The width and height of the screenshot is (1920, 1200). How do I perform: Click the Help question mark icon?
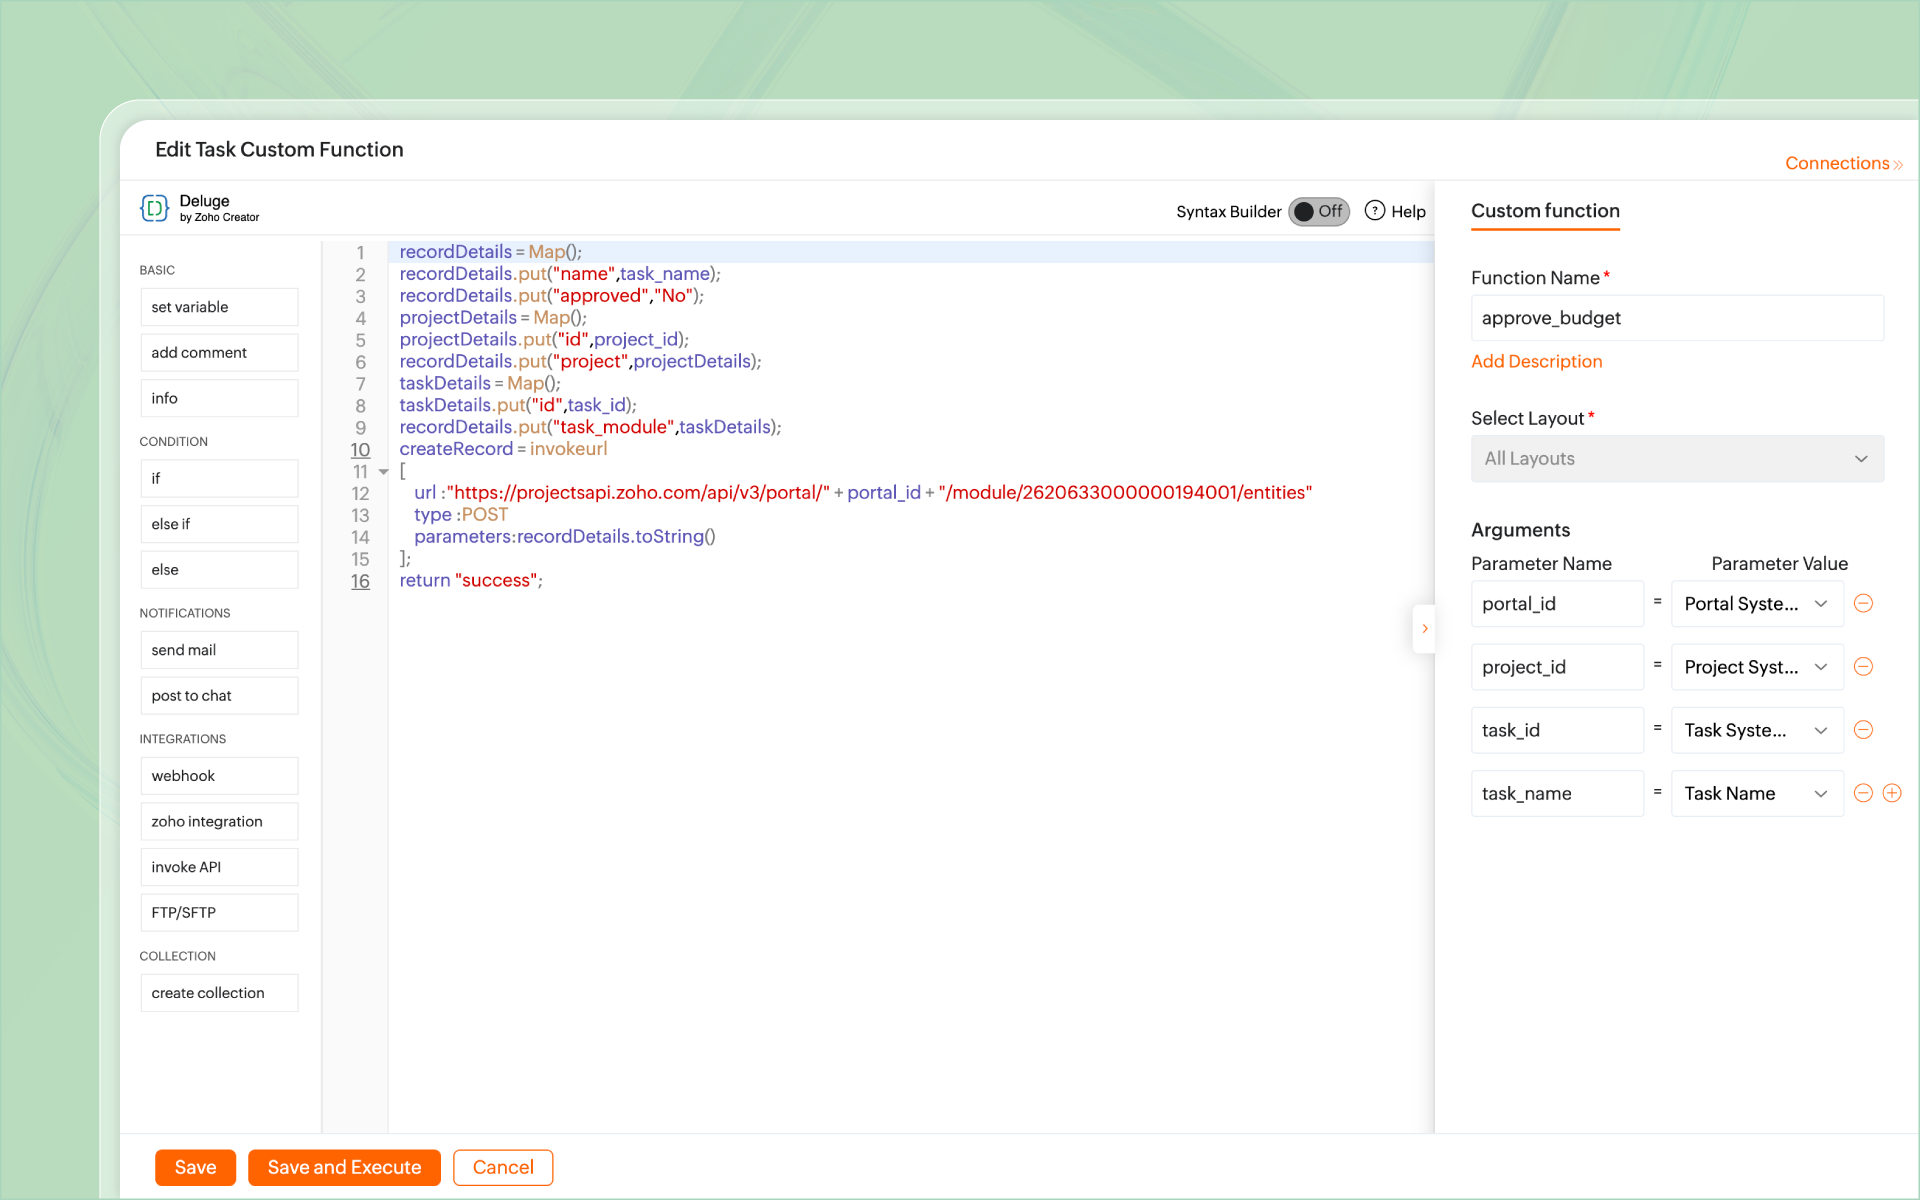pyautogui.click(x=1375, y=211)
